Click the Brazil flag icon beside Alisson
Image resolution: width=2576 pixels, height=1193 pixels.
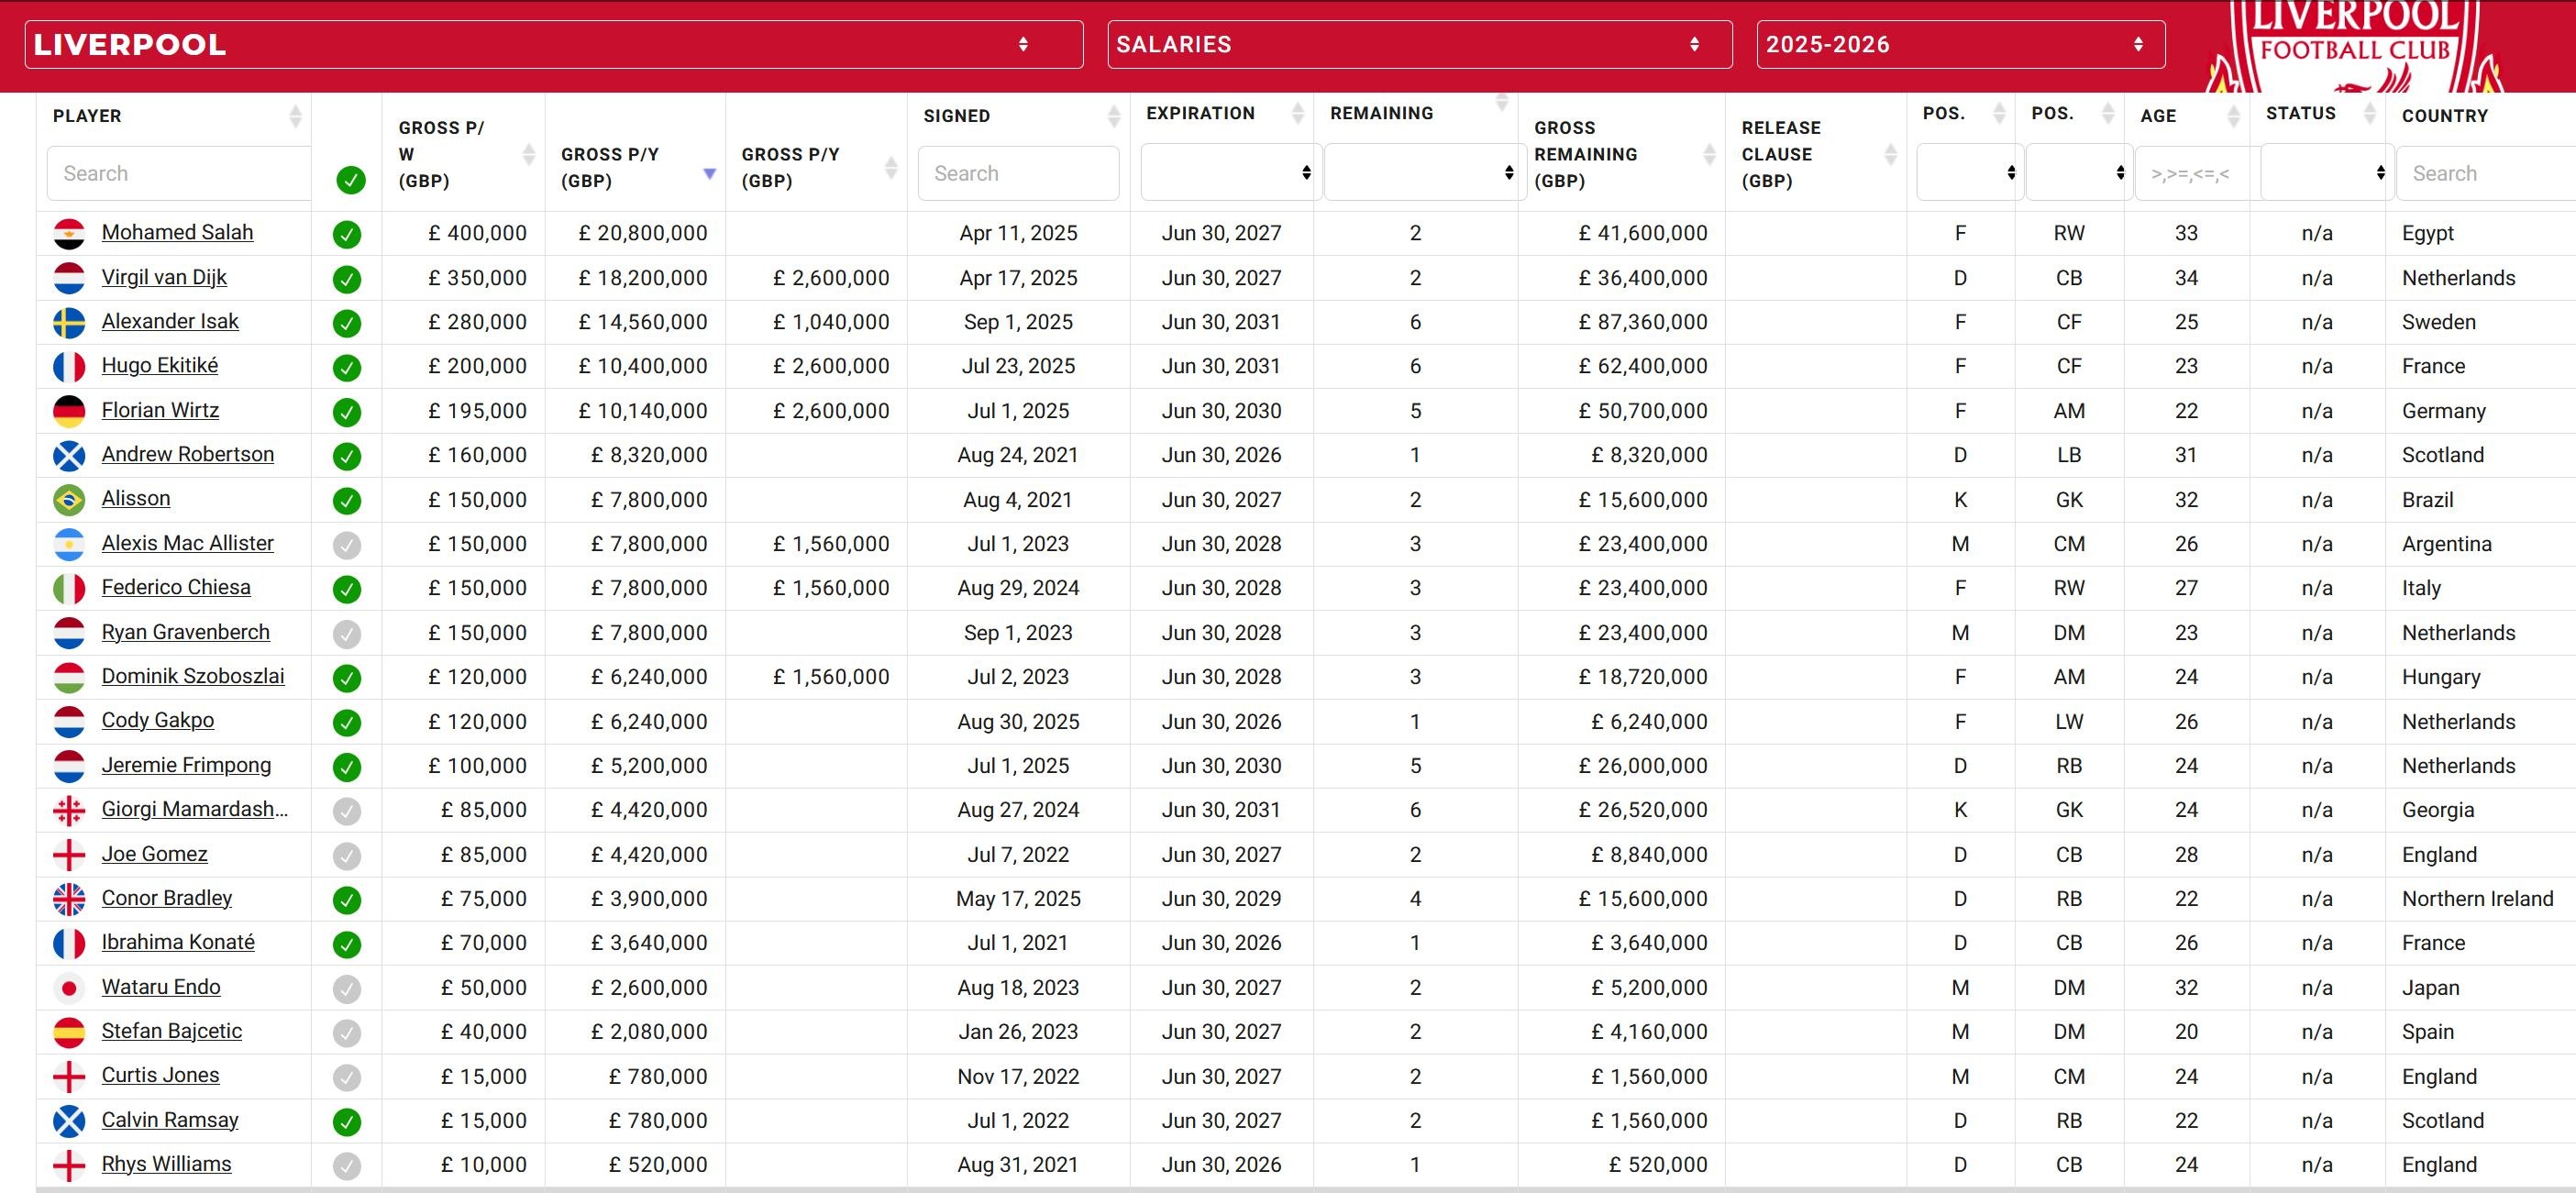[69, 499]
